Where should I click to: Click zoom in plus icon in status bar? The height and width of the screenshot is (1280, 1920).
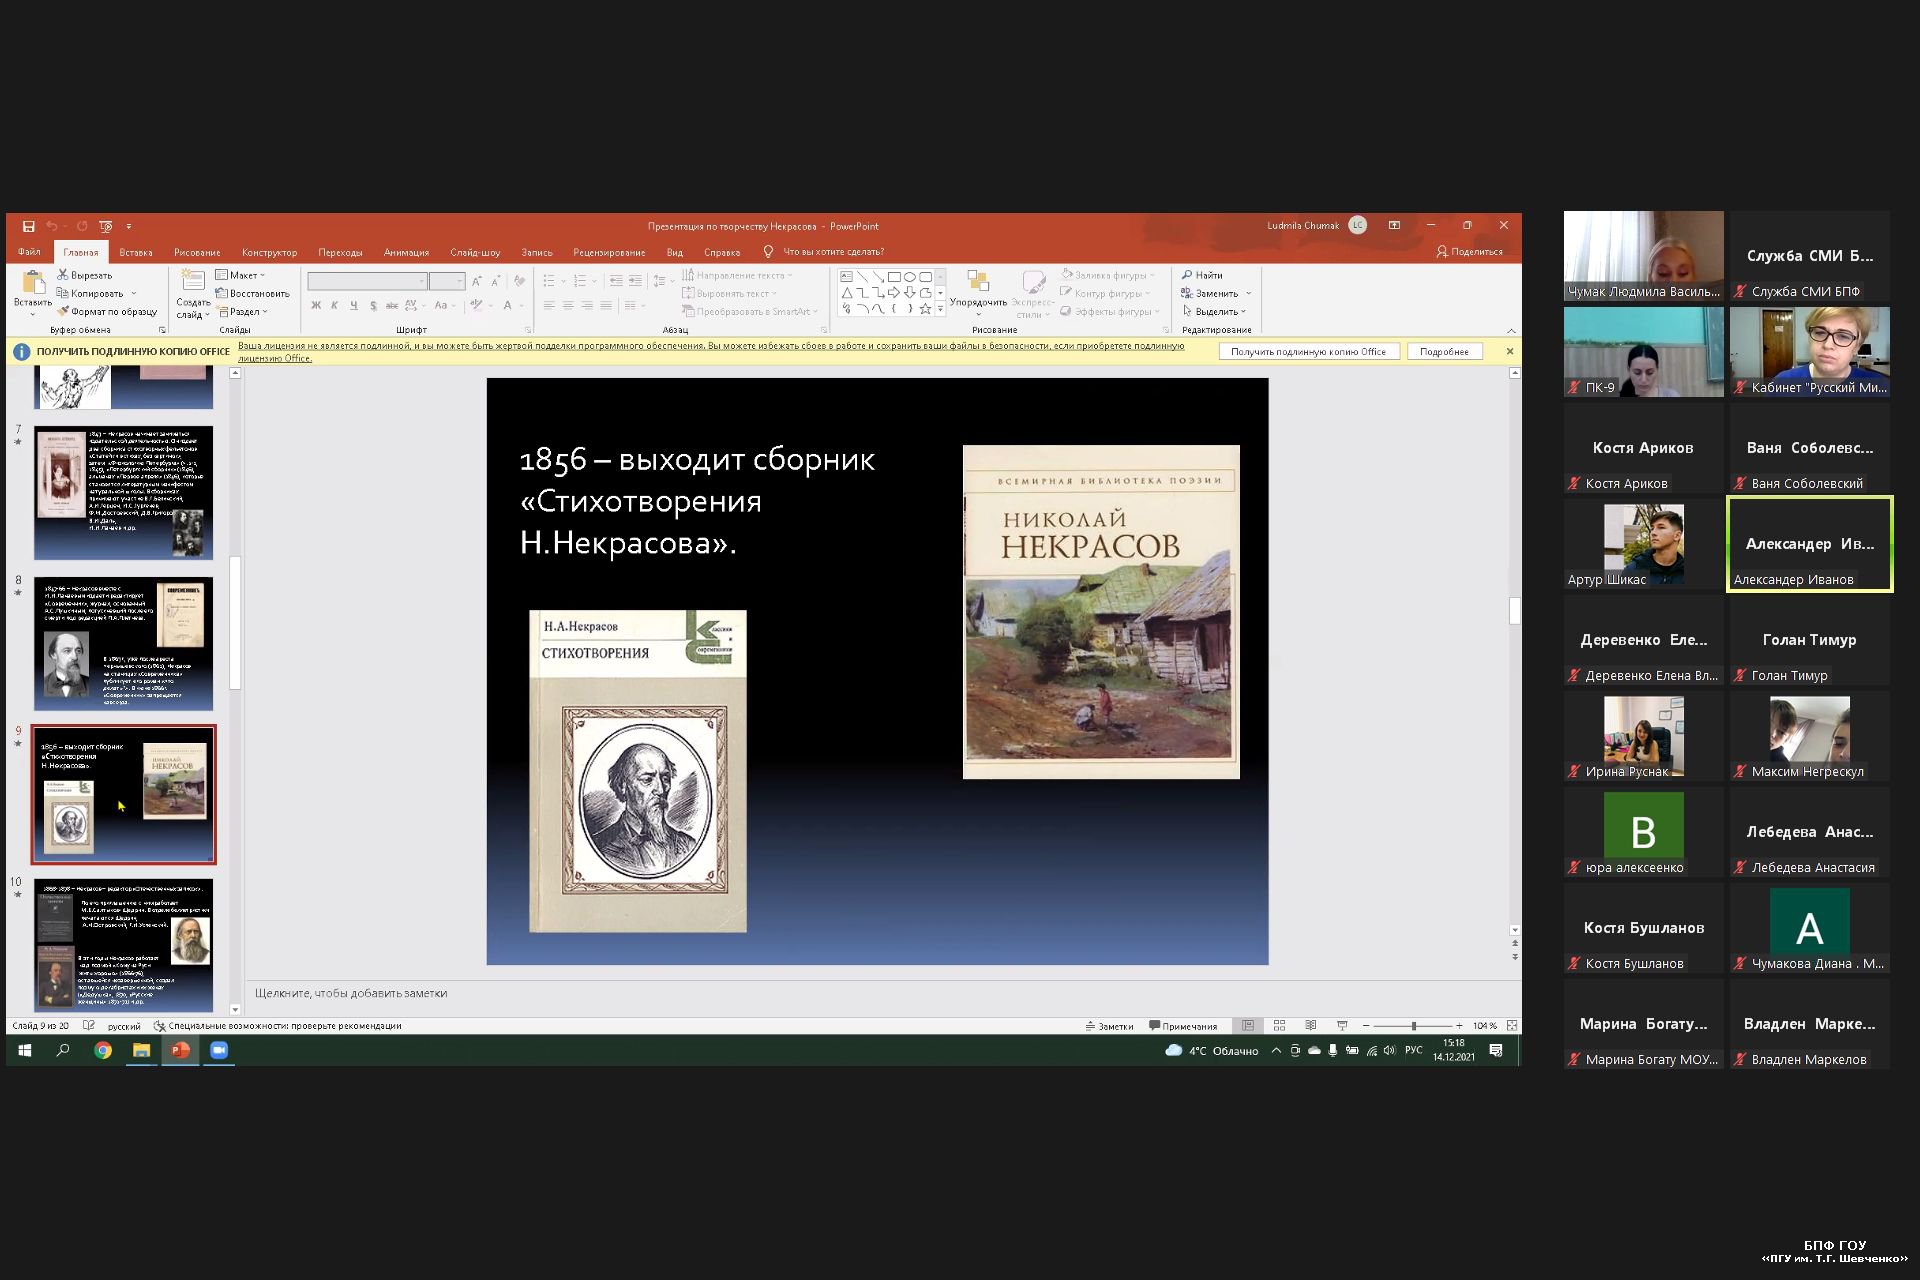1459,1026
